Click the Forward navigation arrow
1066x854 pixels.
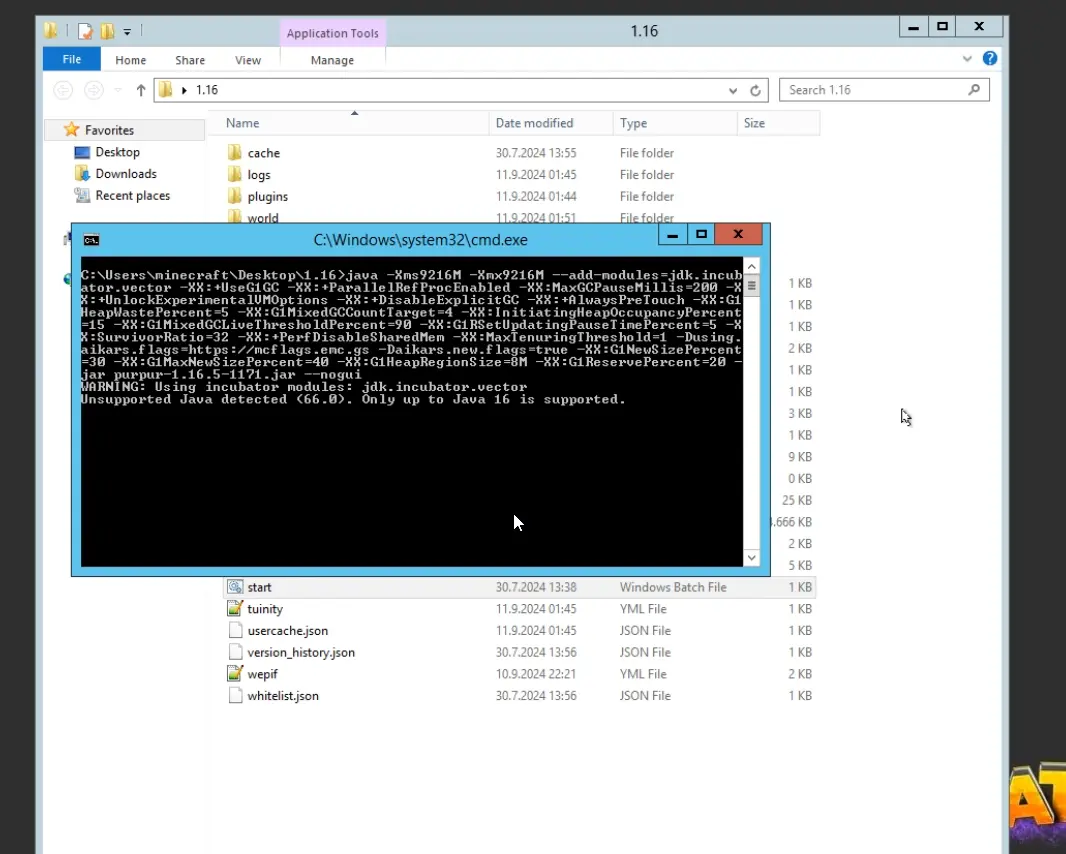[x=94, y=90]
